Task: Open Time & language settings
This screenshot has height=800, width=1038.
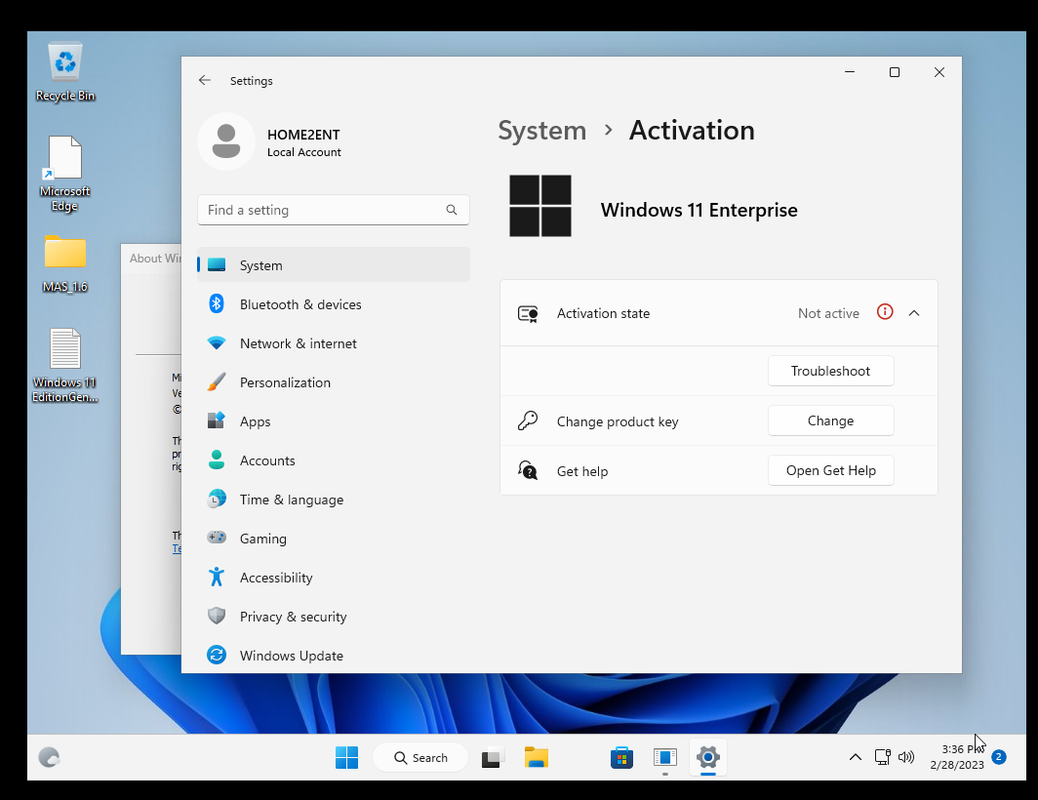Action: pyautogui.click(x=333, y=499)
